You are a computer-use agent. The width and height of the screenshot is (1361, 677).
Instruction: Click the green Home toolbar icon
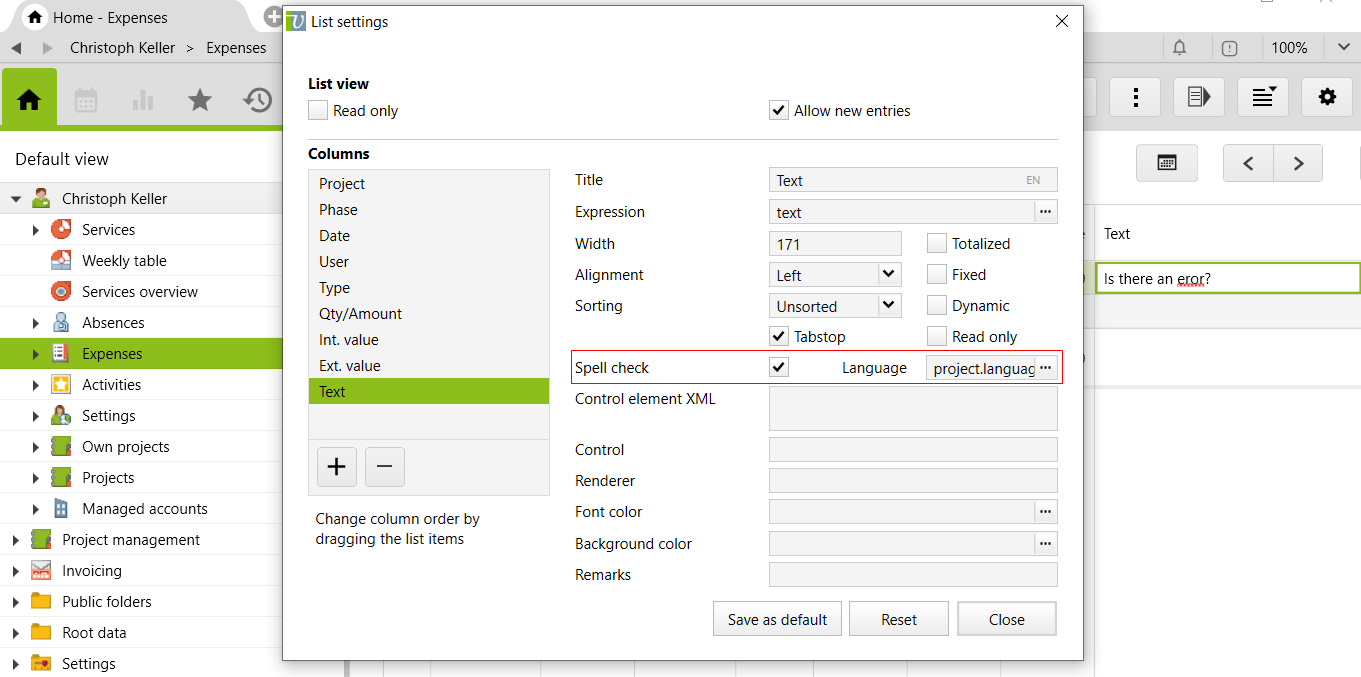(x=29, y=99)
